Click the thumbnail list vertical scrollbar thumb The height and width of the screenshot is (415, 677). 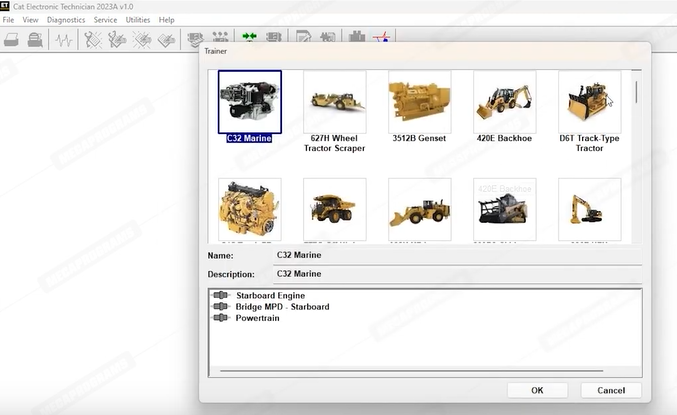636,92
